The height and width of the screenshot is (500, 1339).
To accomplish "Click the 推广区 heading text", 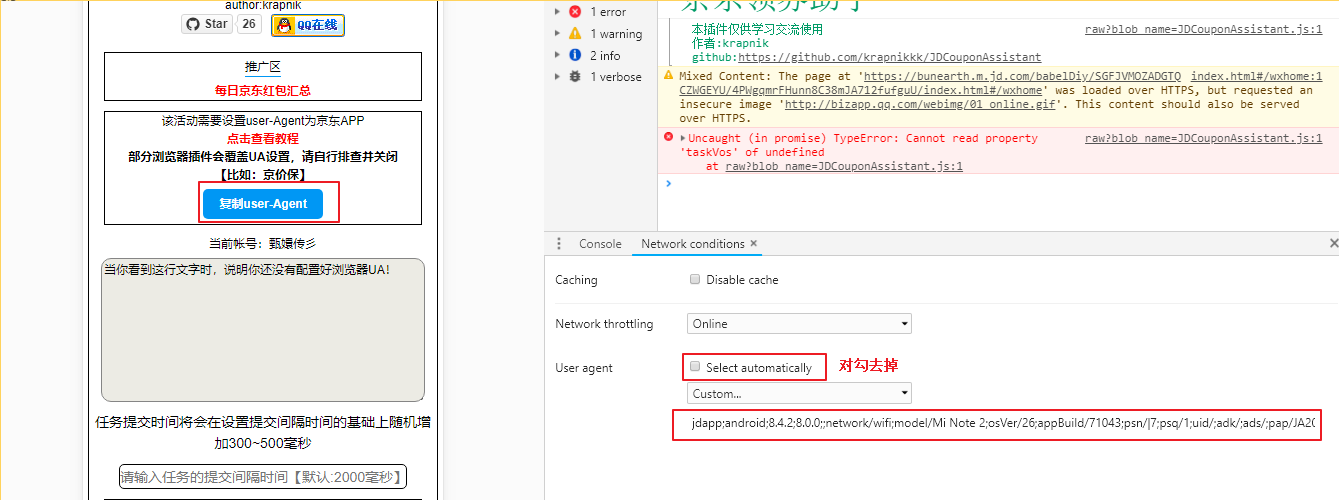I will [x=263, y=68].
